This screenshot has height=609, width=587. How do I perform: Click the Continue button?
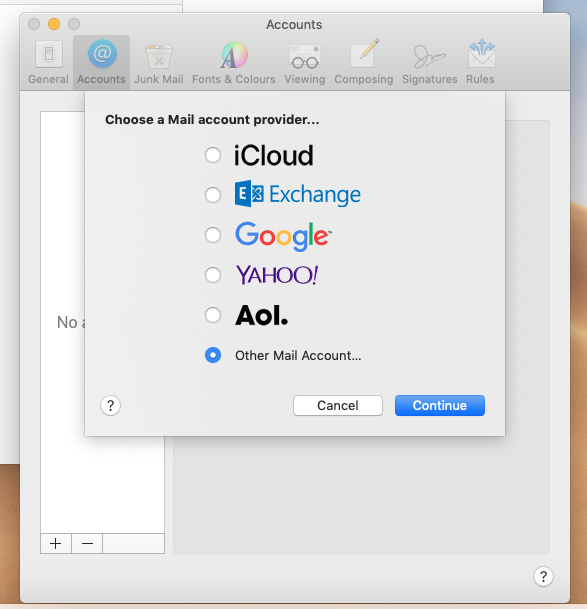[440, 405]
